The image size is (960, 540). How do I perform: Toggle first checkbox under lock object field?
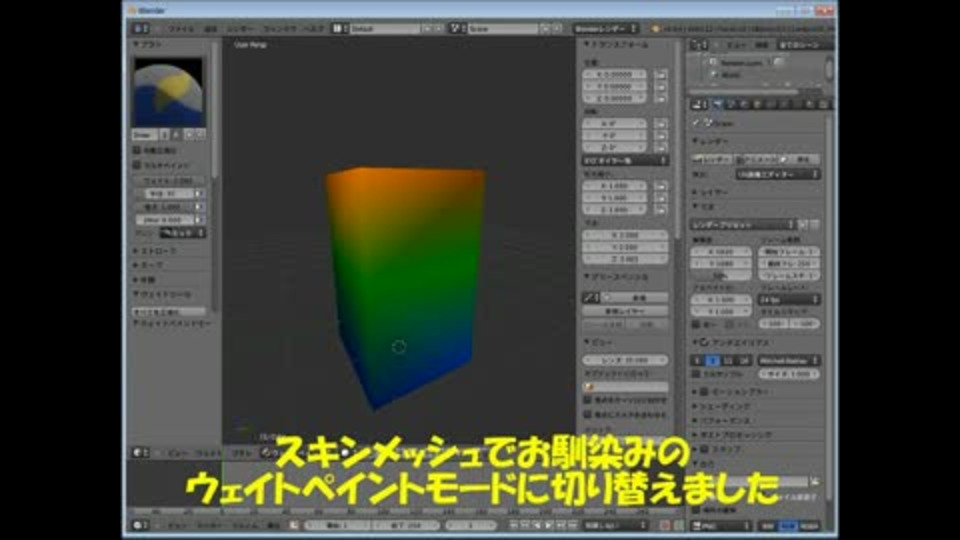[587, 400]
